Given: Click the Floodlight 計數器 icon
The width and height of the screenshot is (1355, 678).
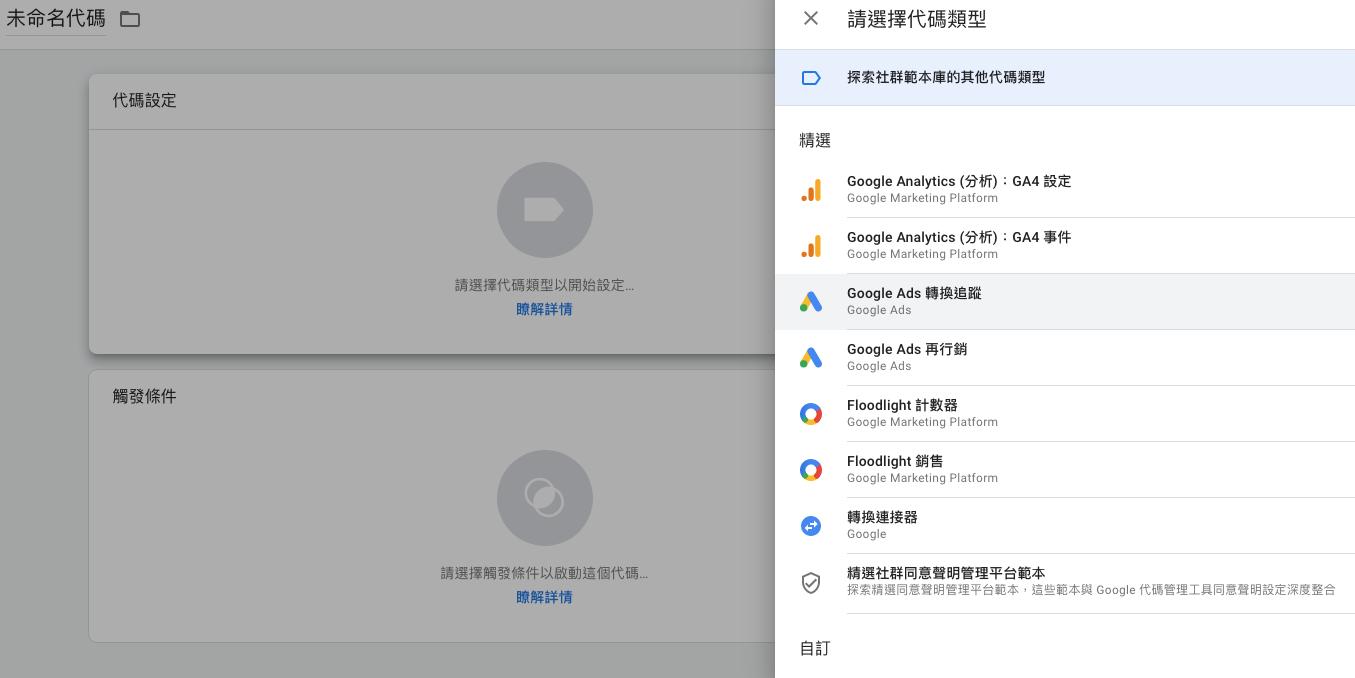Looking at the screenshot, I should coord(811,414).
